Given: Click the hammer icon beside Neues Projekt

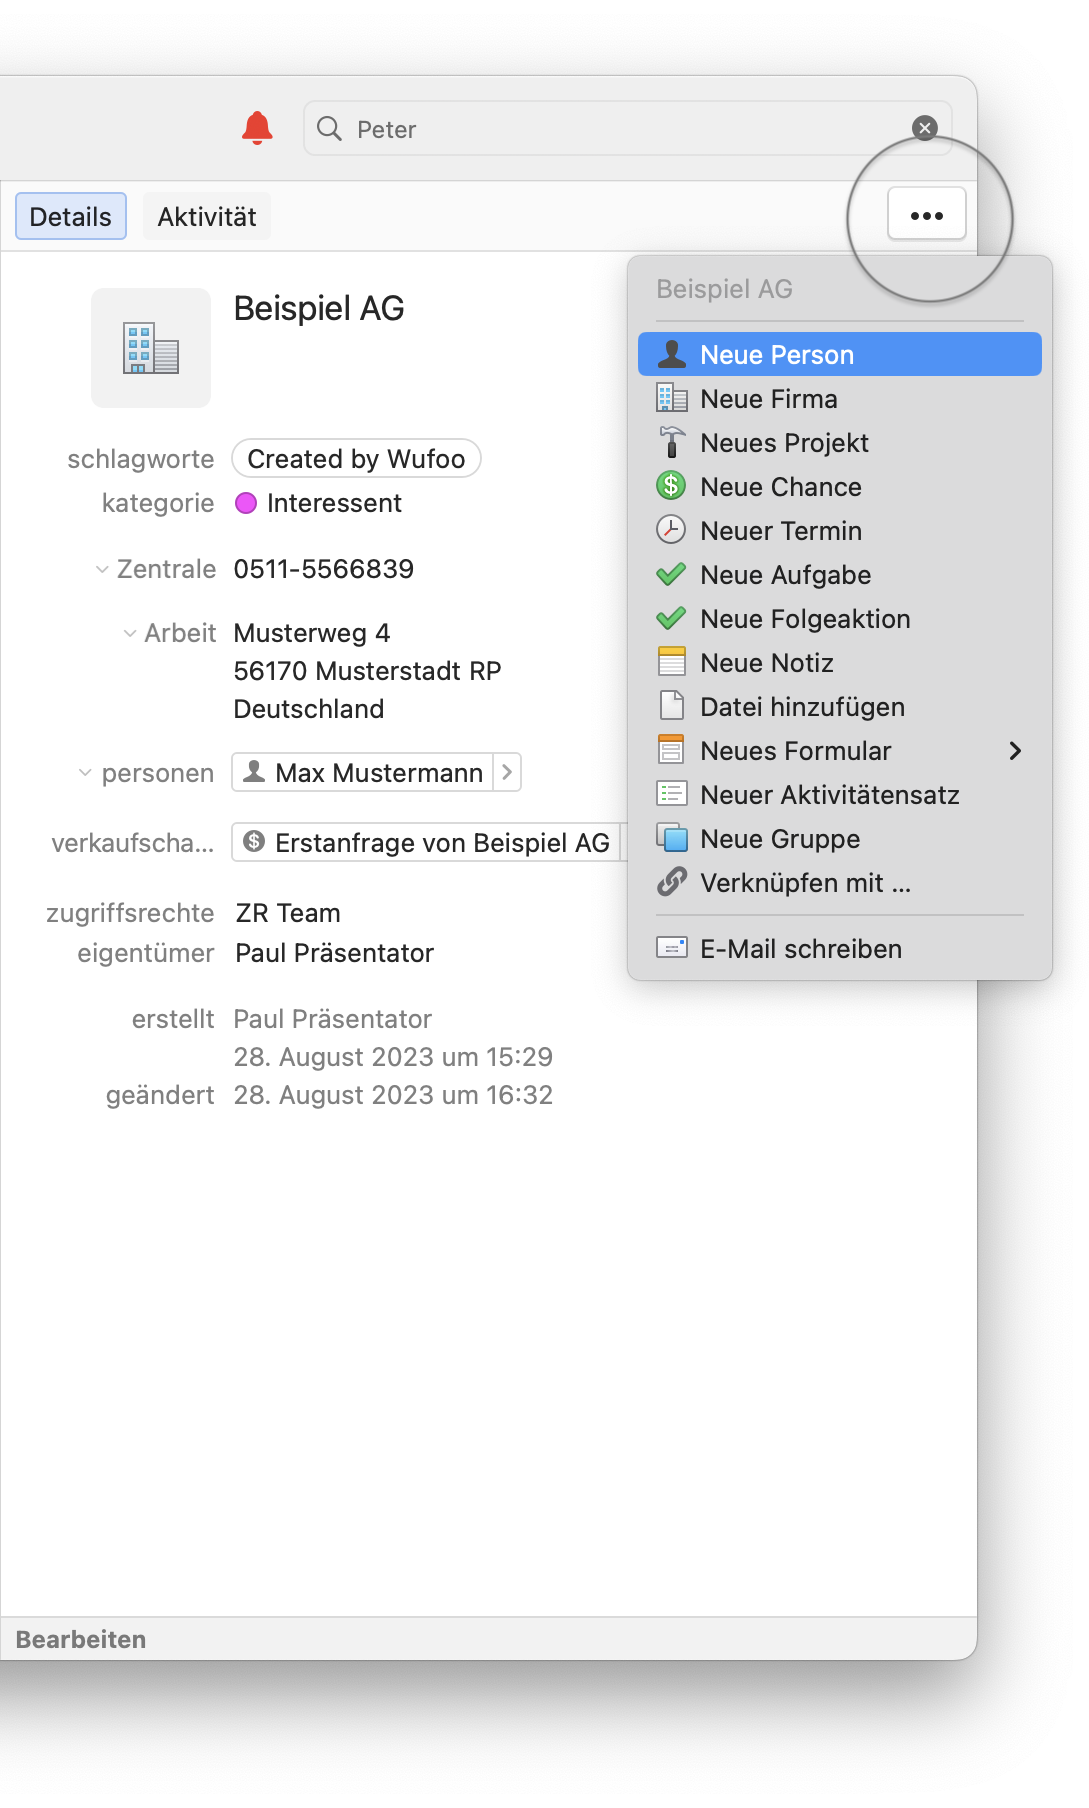Looking at the screenshot, I should tap(671, 443).
